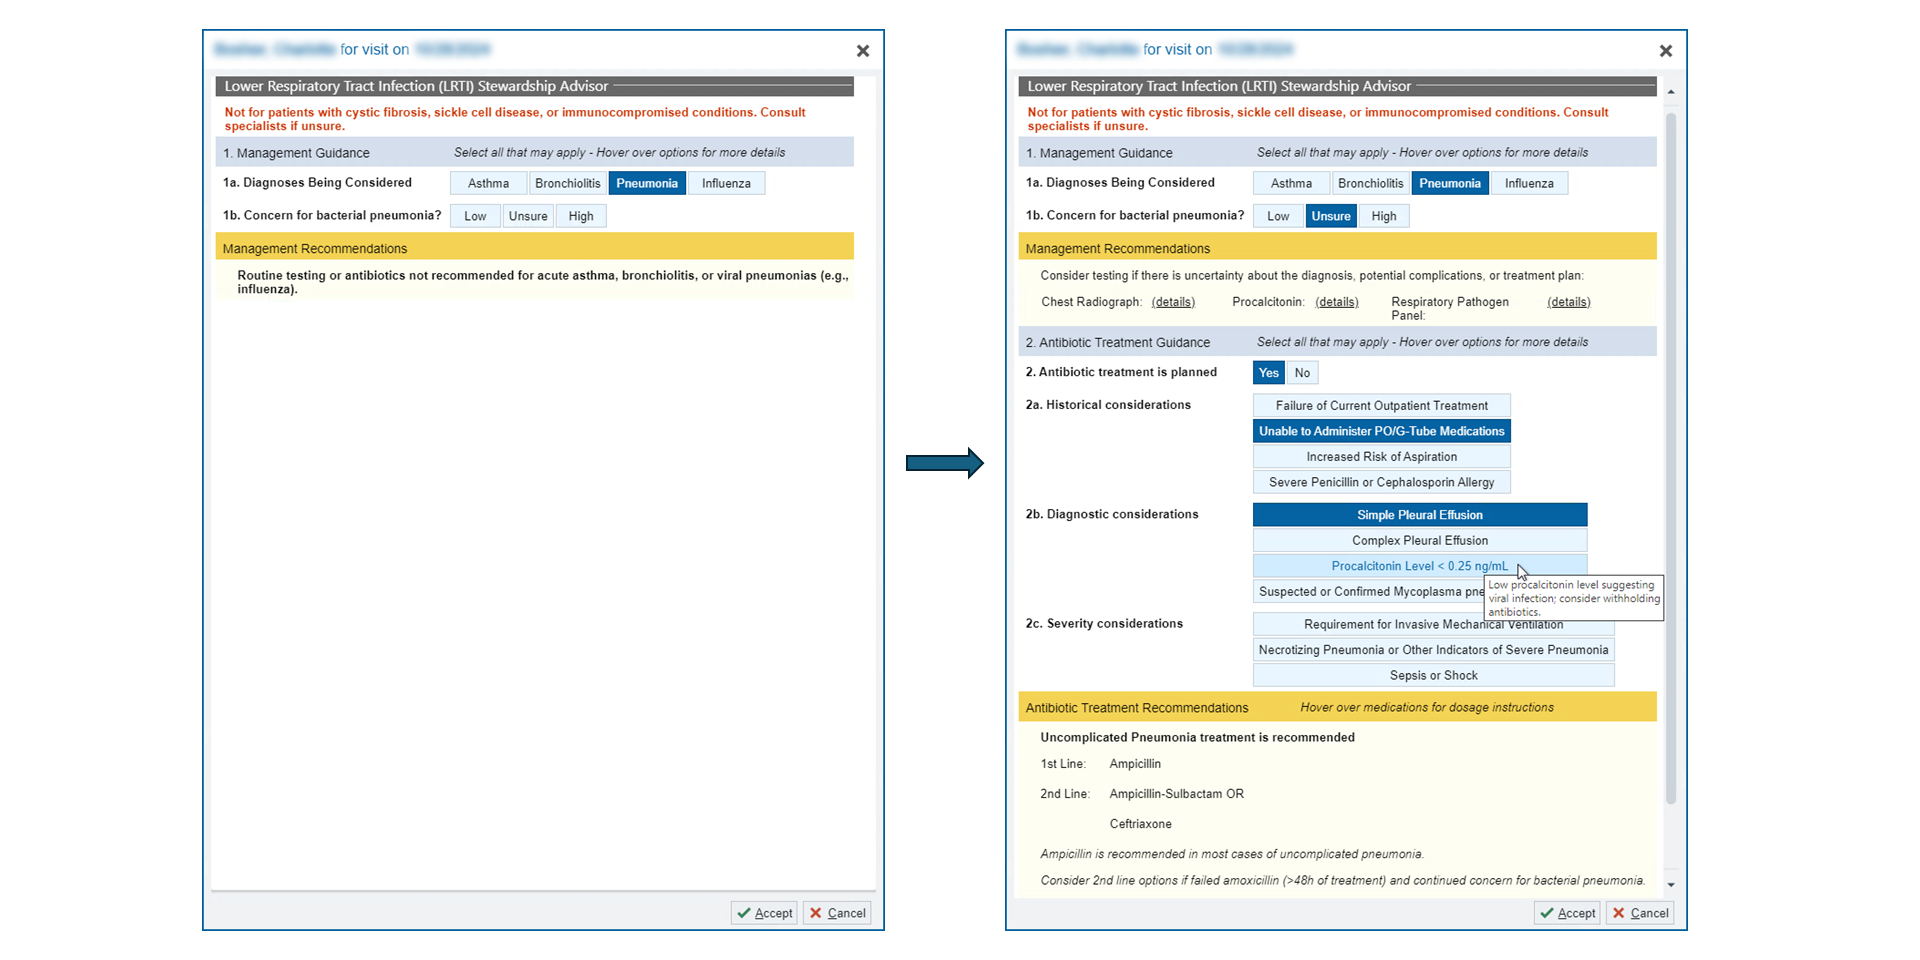This screenshot has width=1920, height=960.
Task: Select Requirement for Invasive Mechanical Ventilation
Action: click(x=1434, y=626)
